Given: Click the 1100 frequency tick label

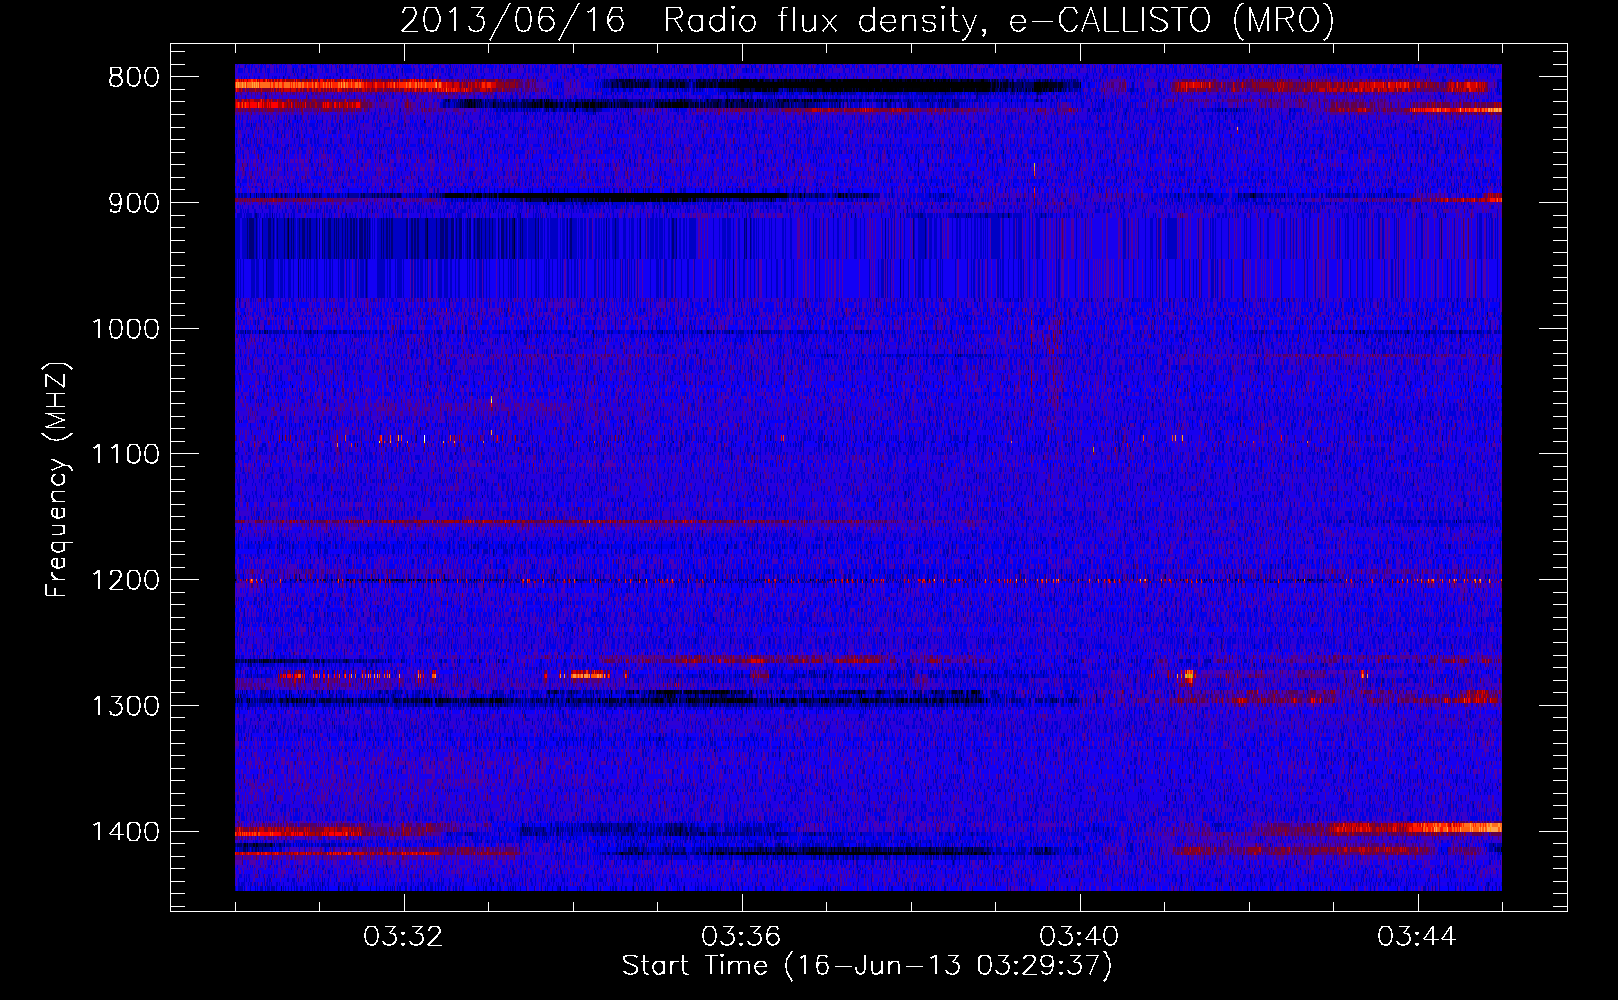Looking at the screenshot, I should 125,455.
